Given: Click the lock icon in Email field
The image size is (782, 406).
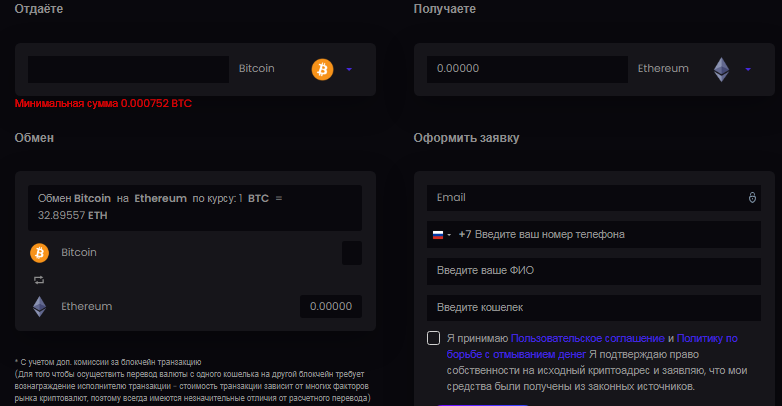Looking at the screenshot, I should coord(752,198).
